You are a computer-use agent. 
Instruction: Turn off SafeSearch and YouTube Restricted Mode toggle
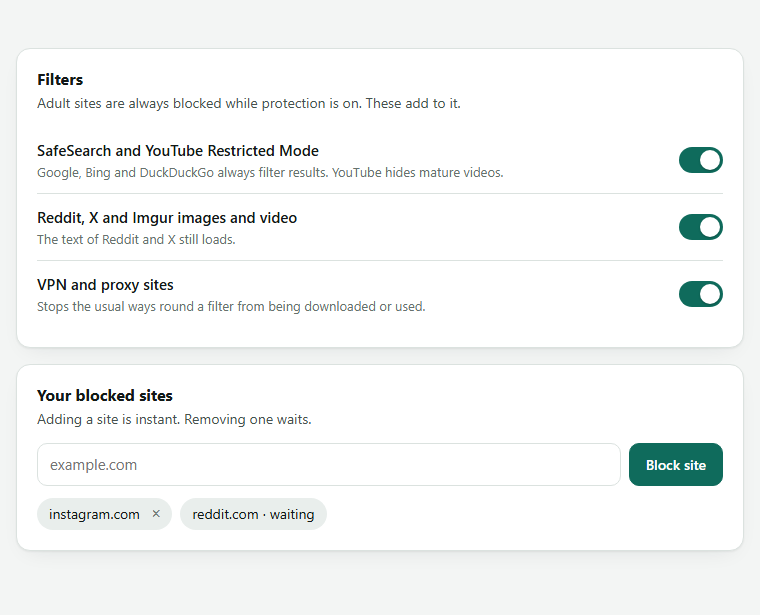click(x=700, y=160)
